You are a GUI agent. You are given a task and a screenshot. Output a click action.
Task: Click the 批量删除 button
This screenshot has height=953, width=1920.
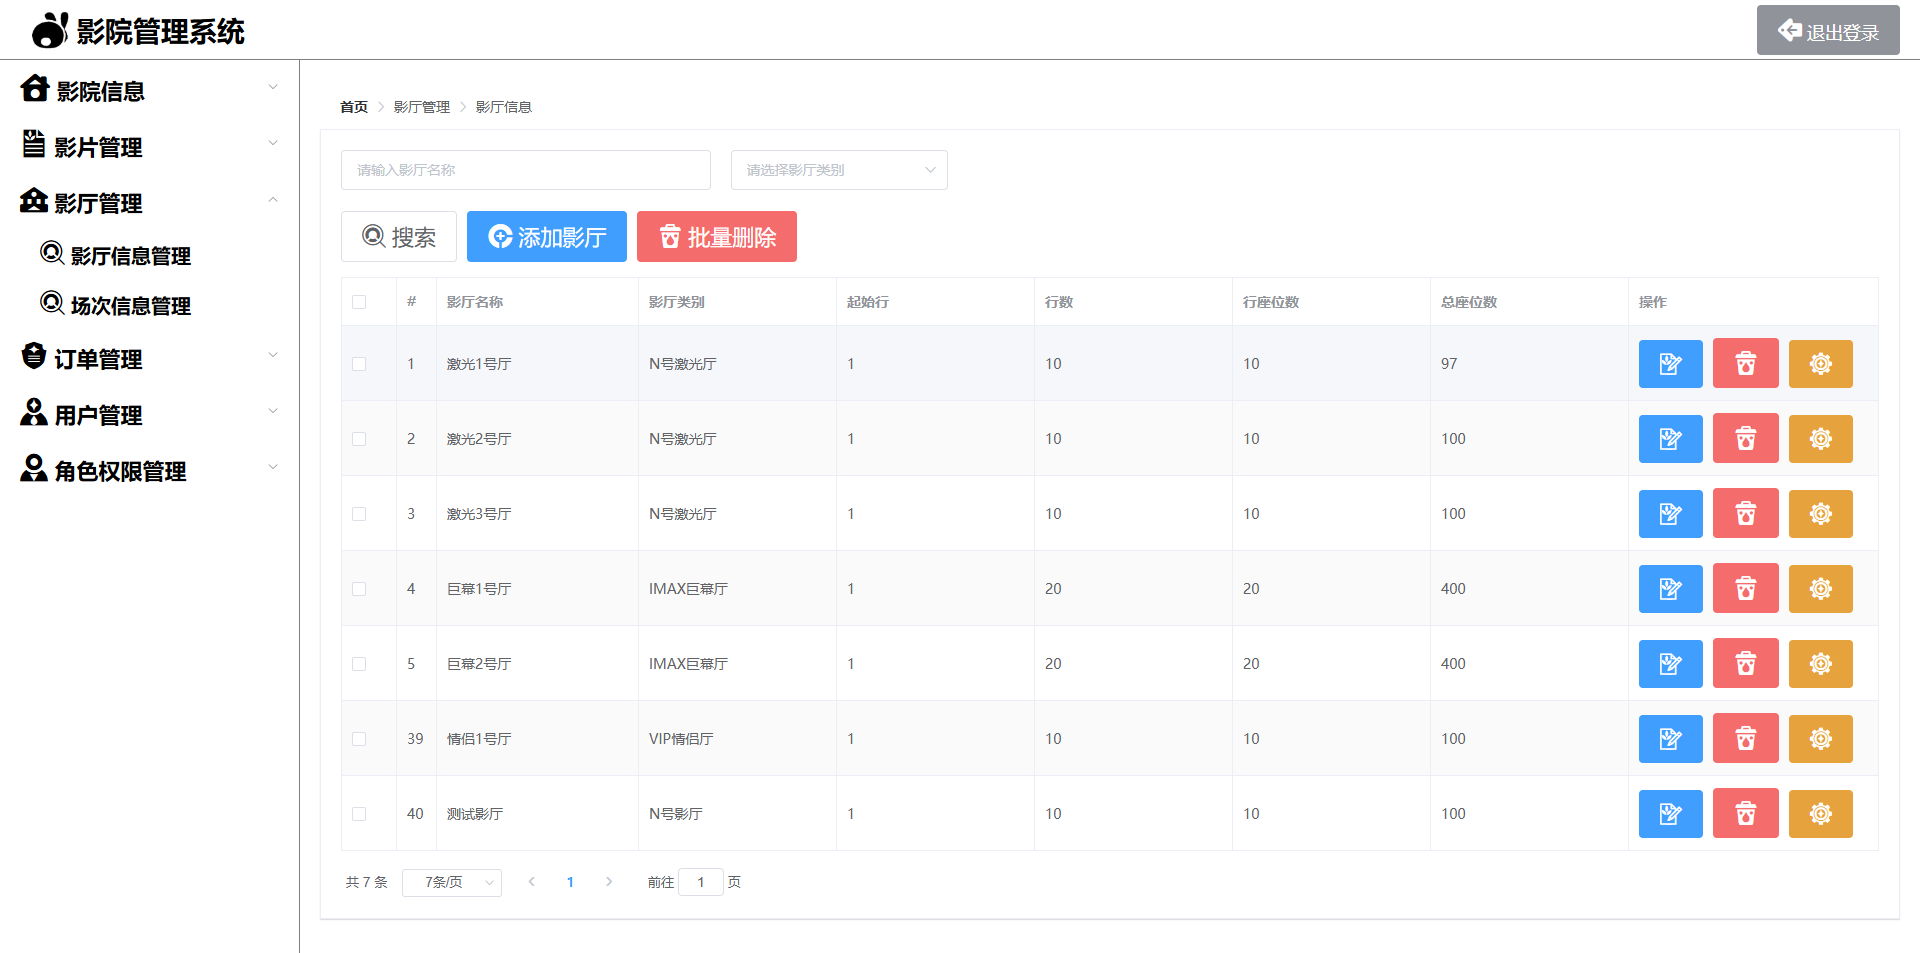pyautogui.click(x=716, y=236)
